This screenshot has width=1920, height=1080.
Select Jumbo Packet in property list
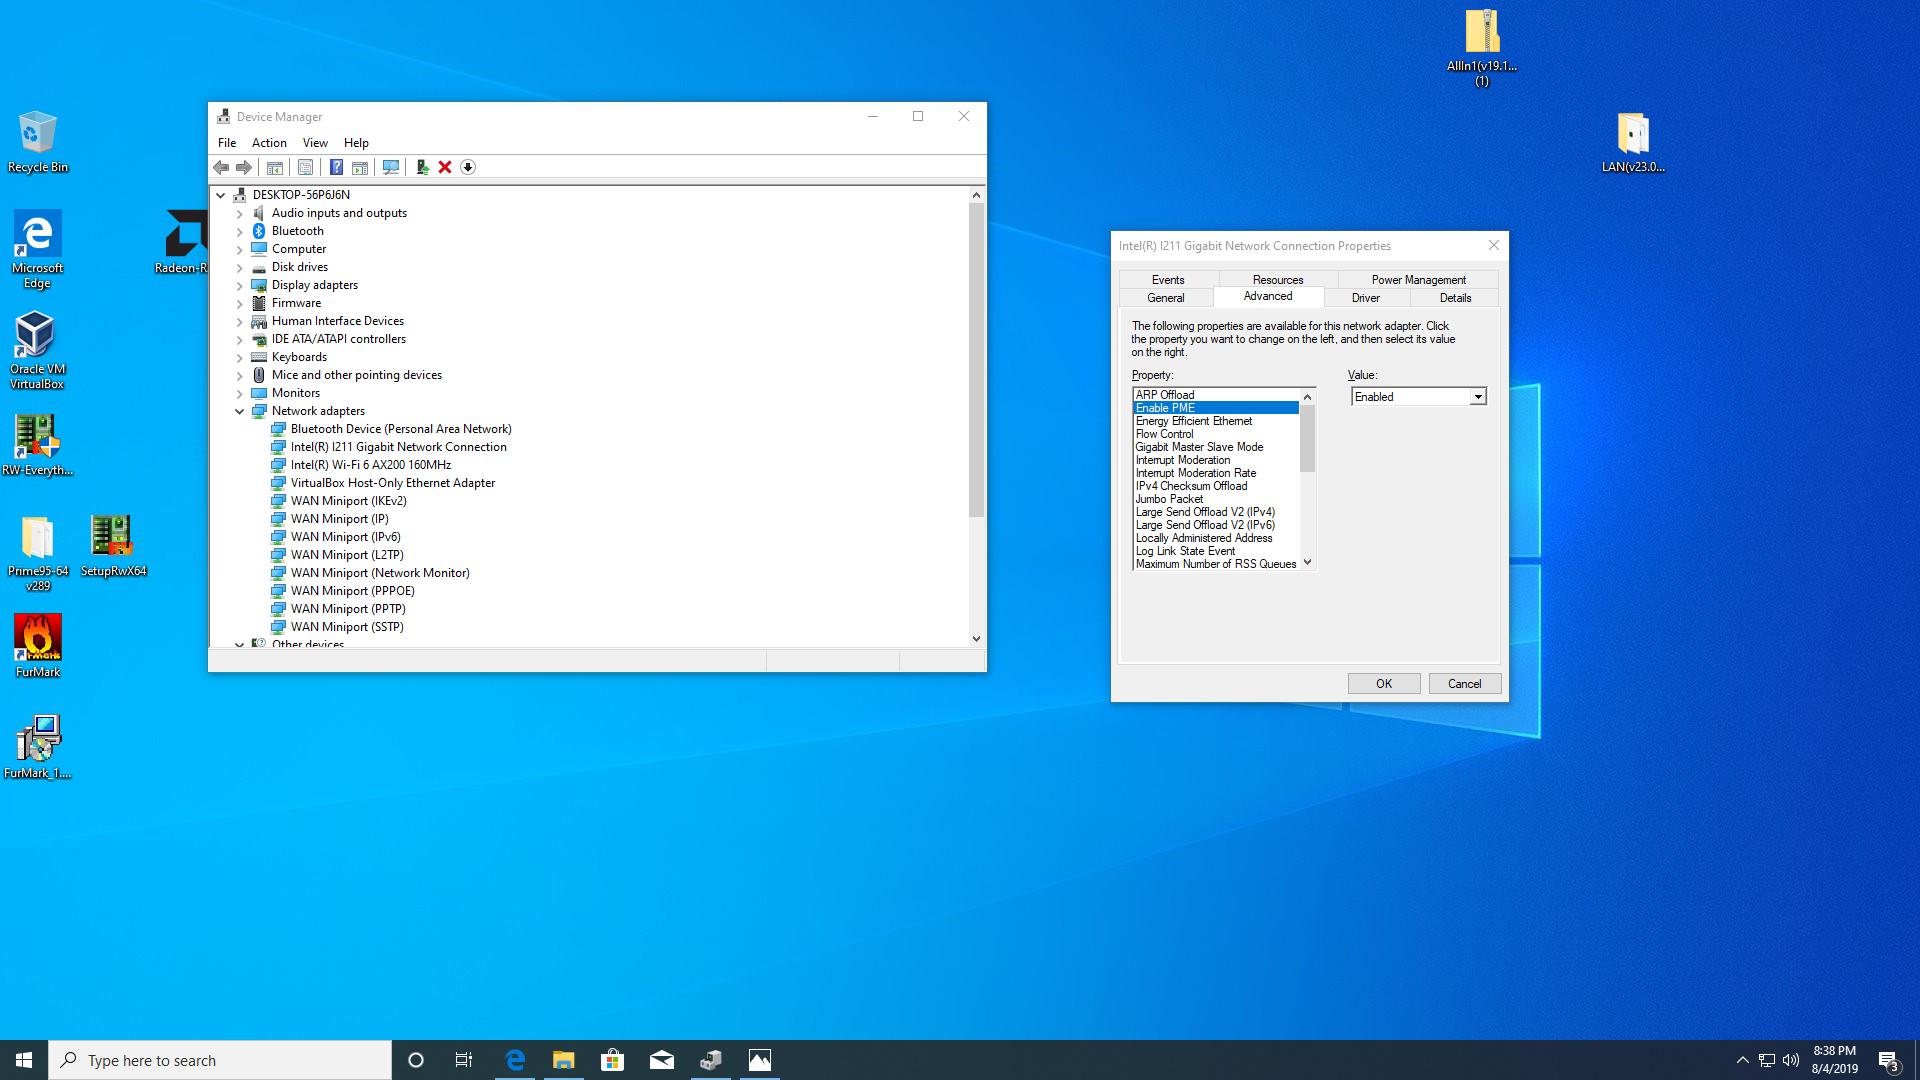pyautogui.click(x=1169, y=499)
